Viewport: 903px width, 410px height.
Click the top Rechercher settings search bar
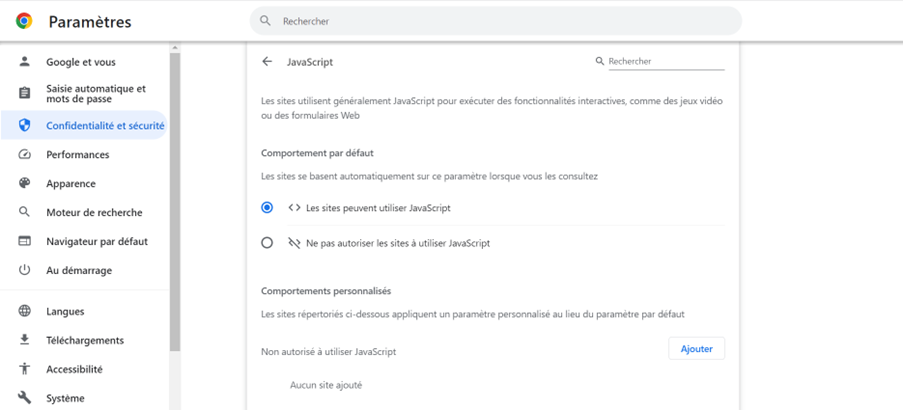coord(495,21)
